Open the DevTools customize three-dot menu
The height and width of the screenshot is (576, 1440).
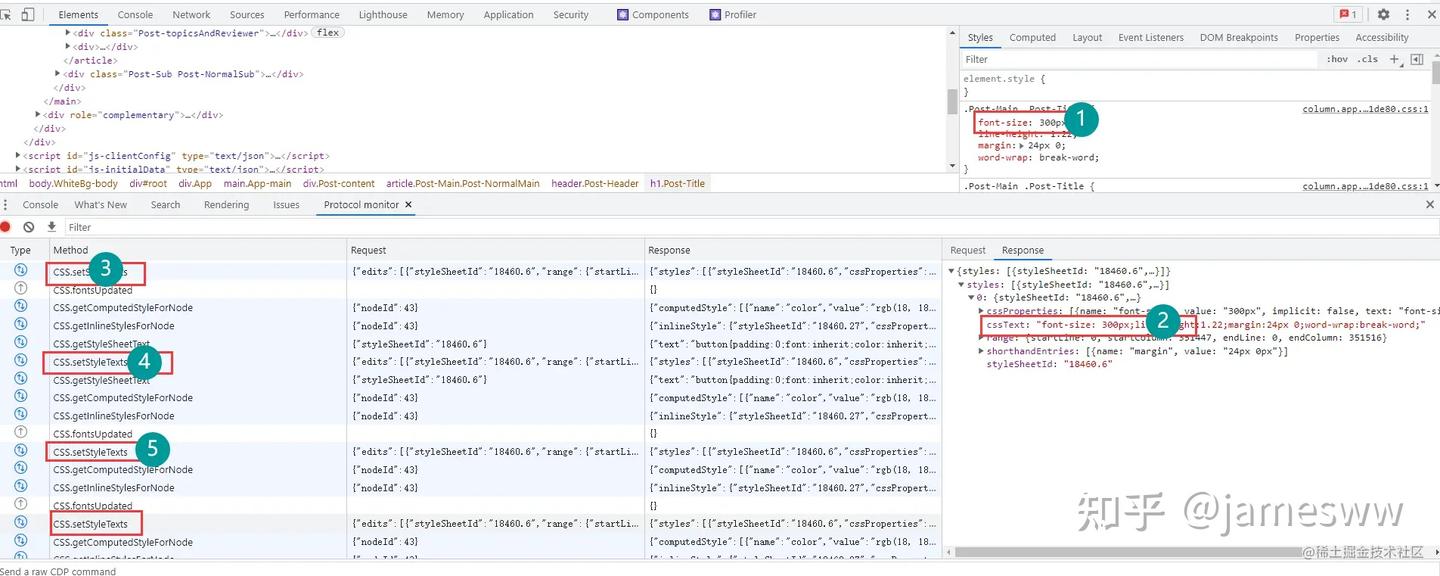point(1405,15)
